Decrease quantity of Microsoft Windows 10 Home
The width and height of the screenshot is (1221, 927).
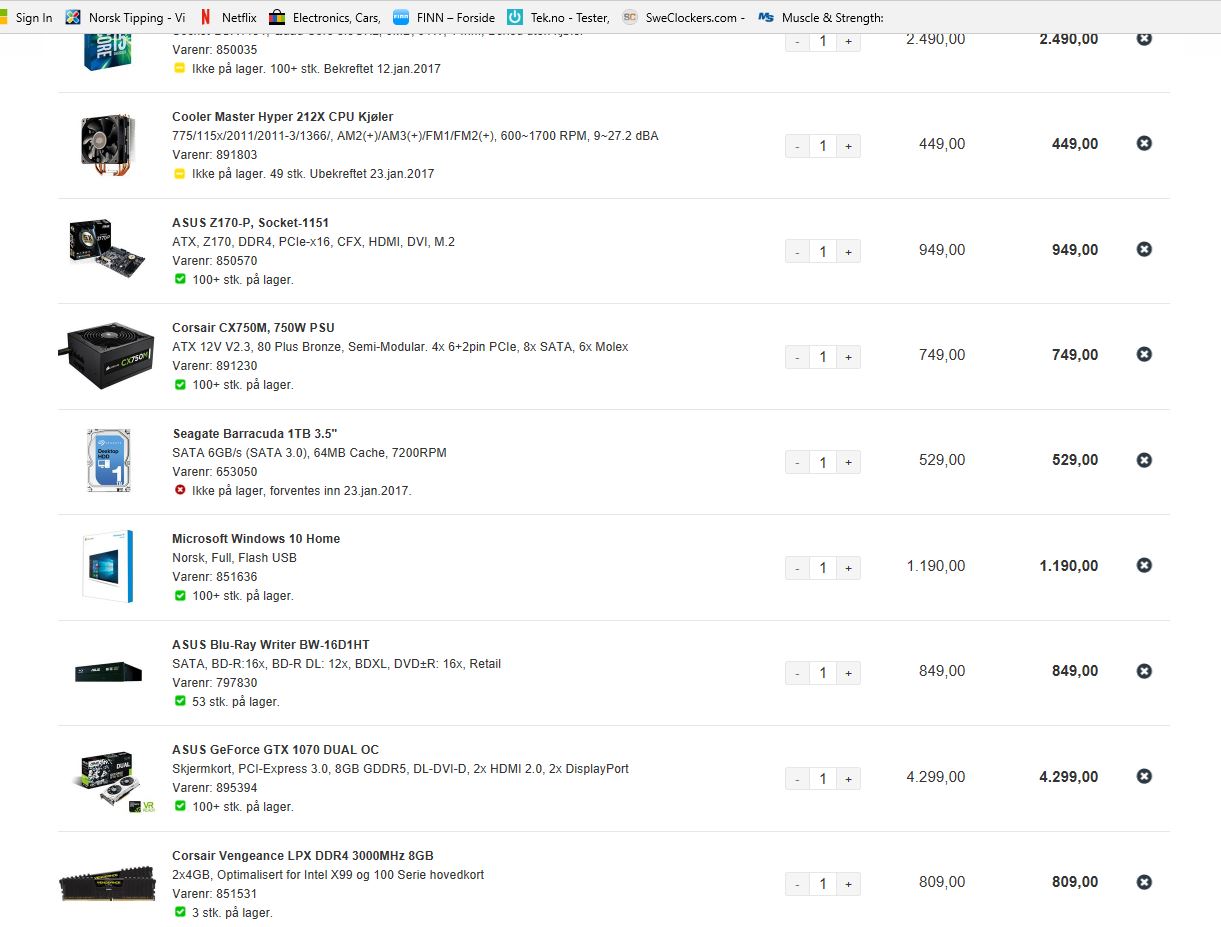(x=797, y=568)
